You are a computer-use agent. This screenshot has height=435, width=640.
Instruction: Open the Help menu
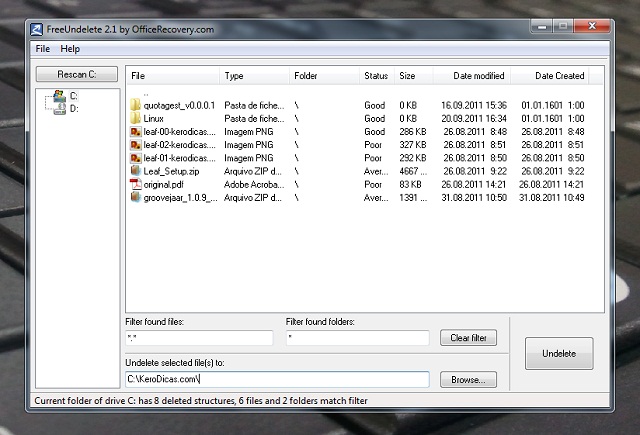click(x=70, y=49)
